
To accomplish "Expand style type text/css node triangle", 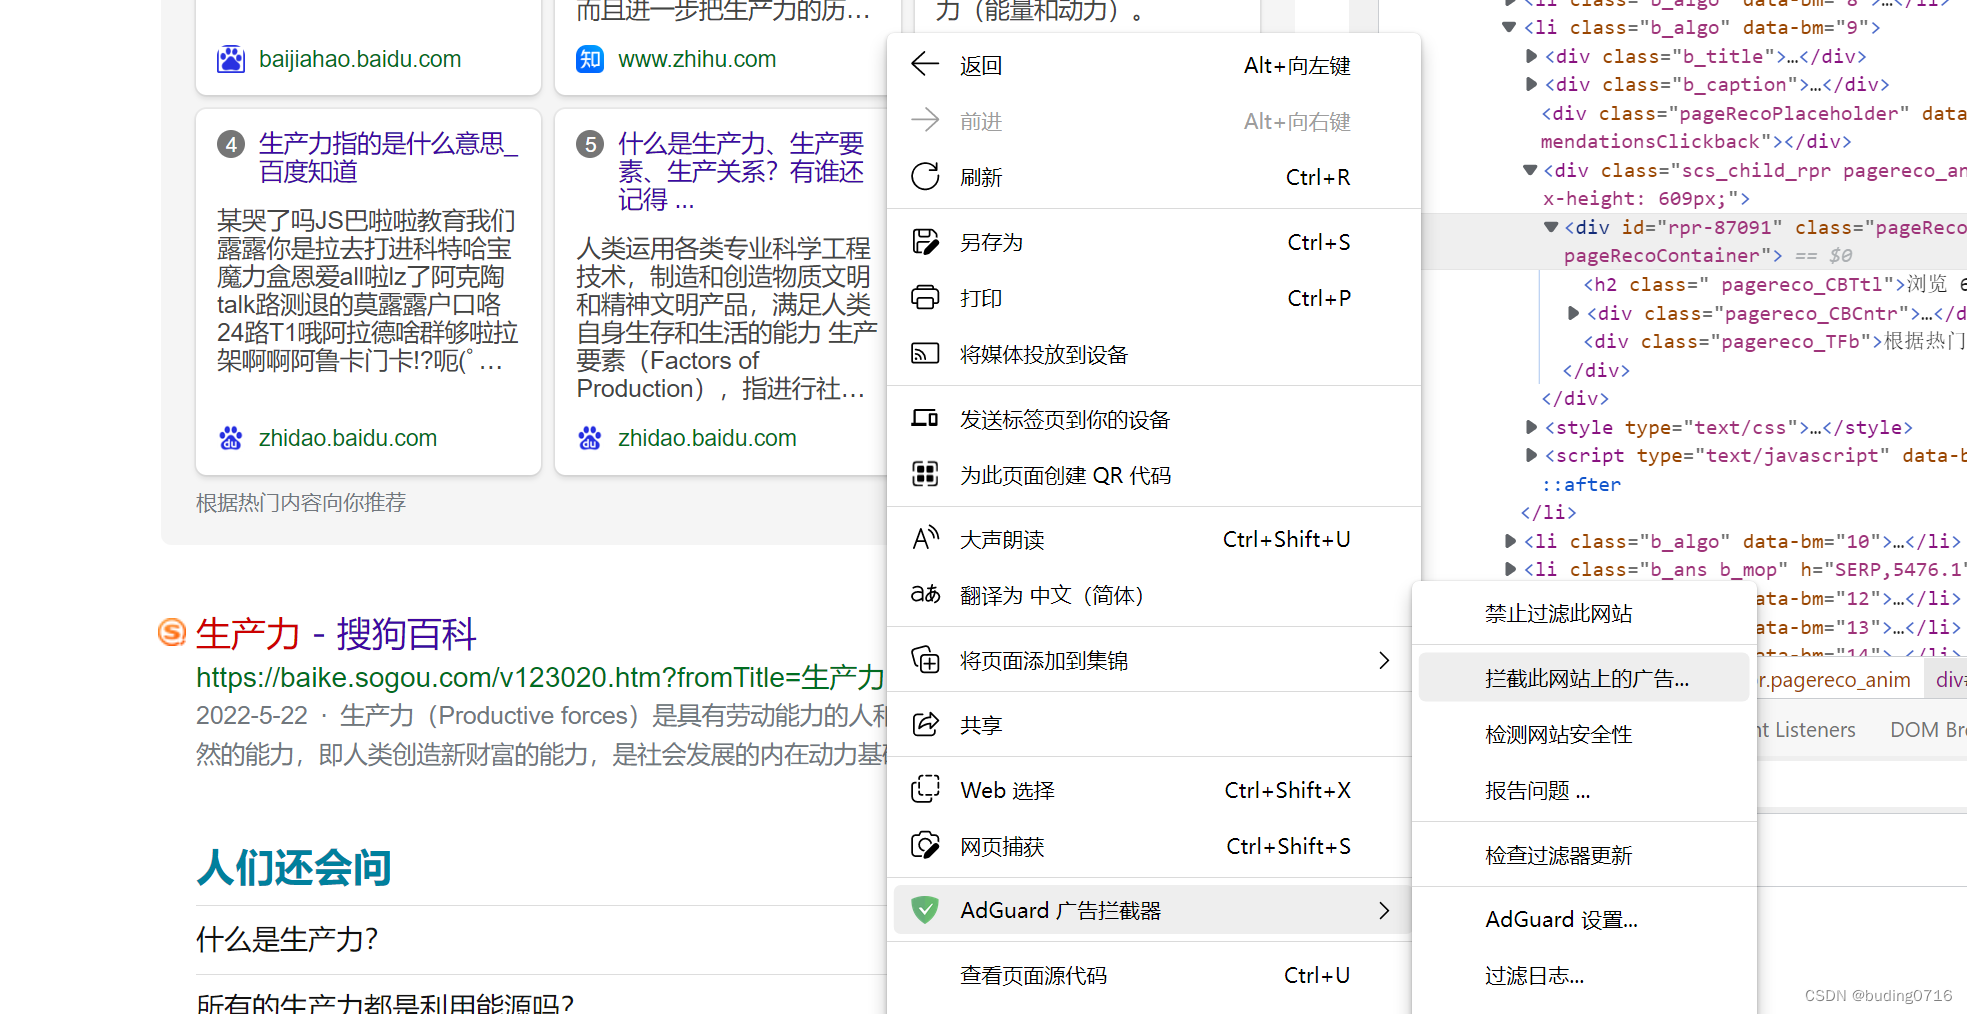I will coord(1531,427).
